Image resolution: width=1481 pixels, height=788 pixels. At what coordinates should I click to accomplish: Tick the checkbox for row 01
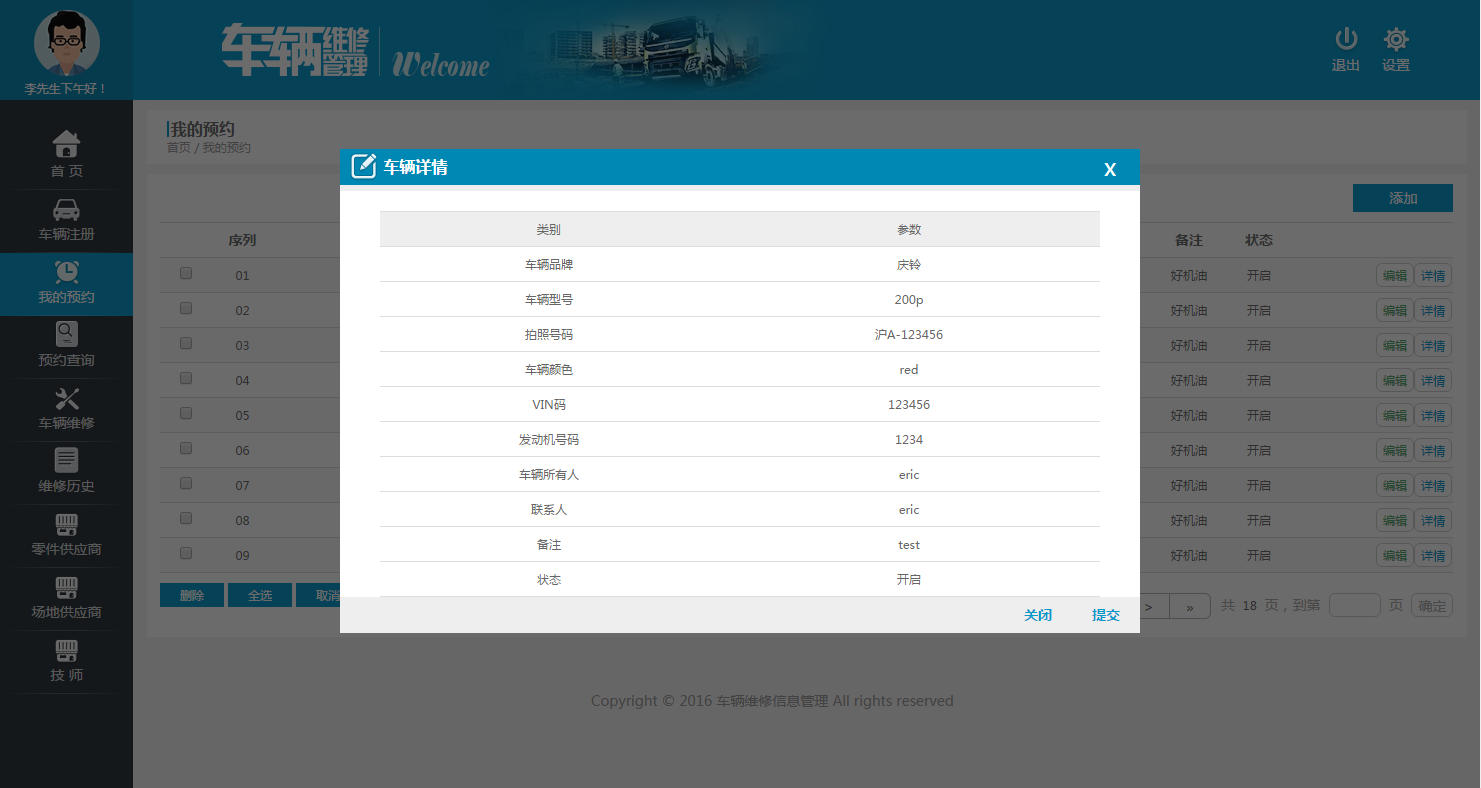pos(186,273)
